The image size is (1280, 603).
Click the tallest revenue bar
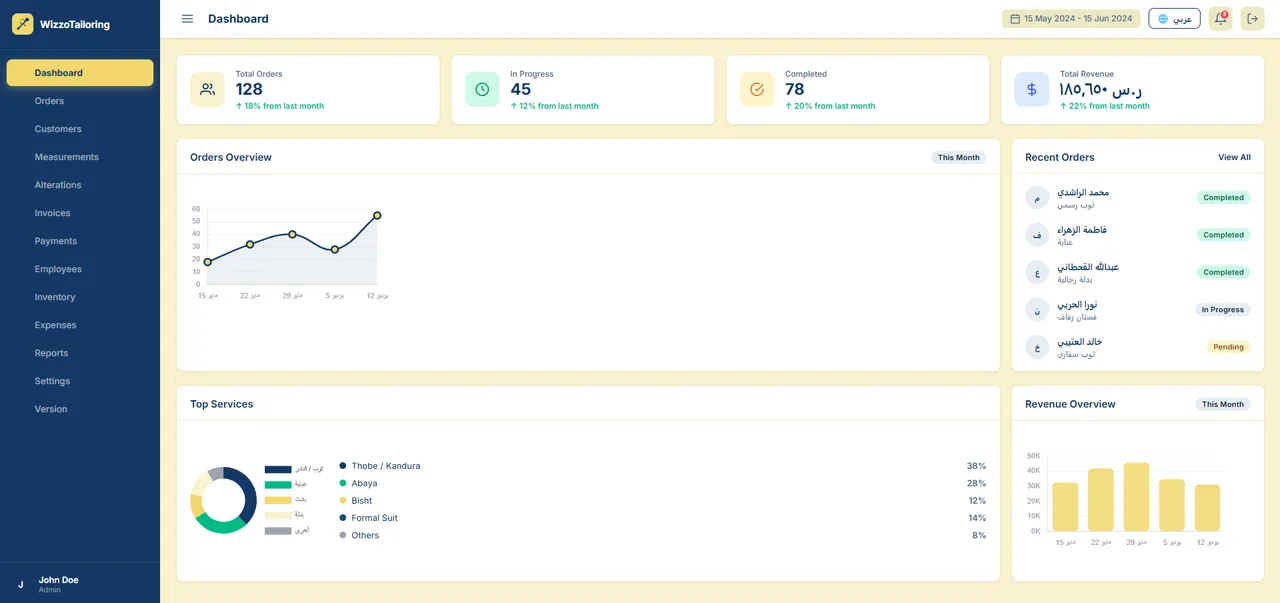[x=1136, y=497]
